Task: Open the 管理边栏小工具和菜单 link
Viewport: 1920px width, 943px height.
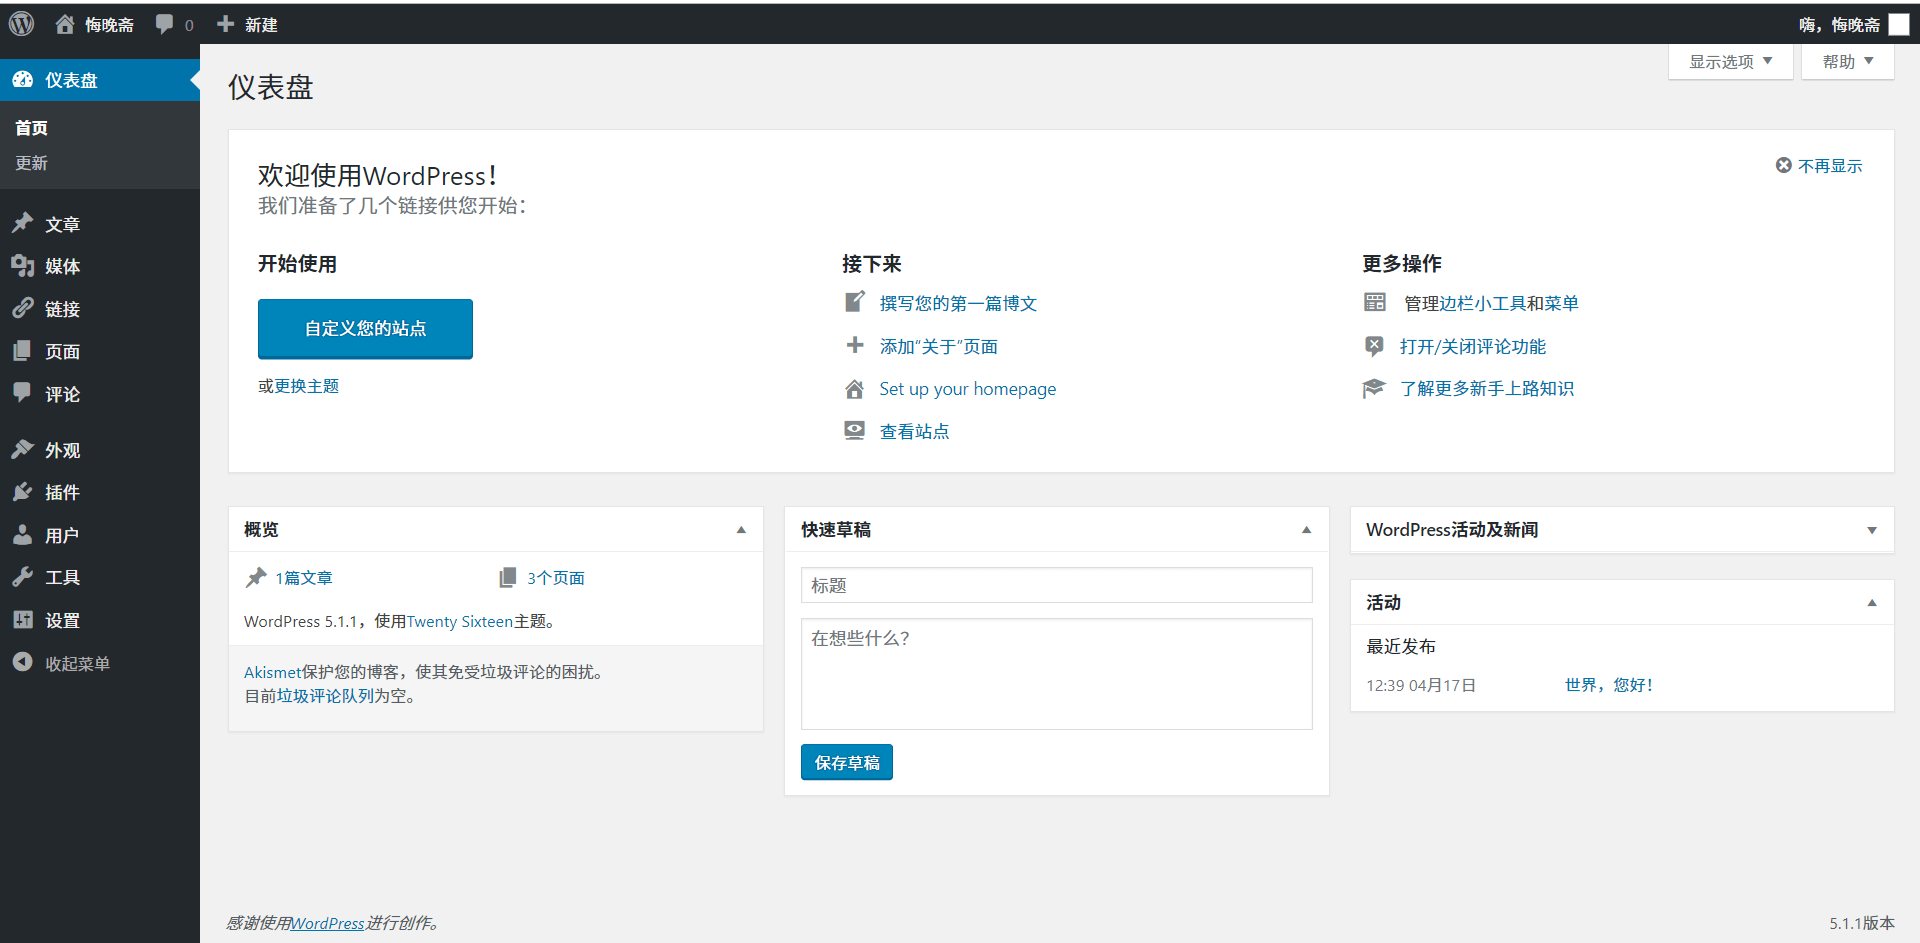Action: tap(1491, 303)
